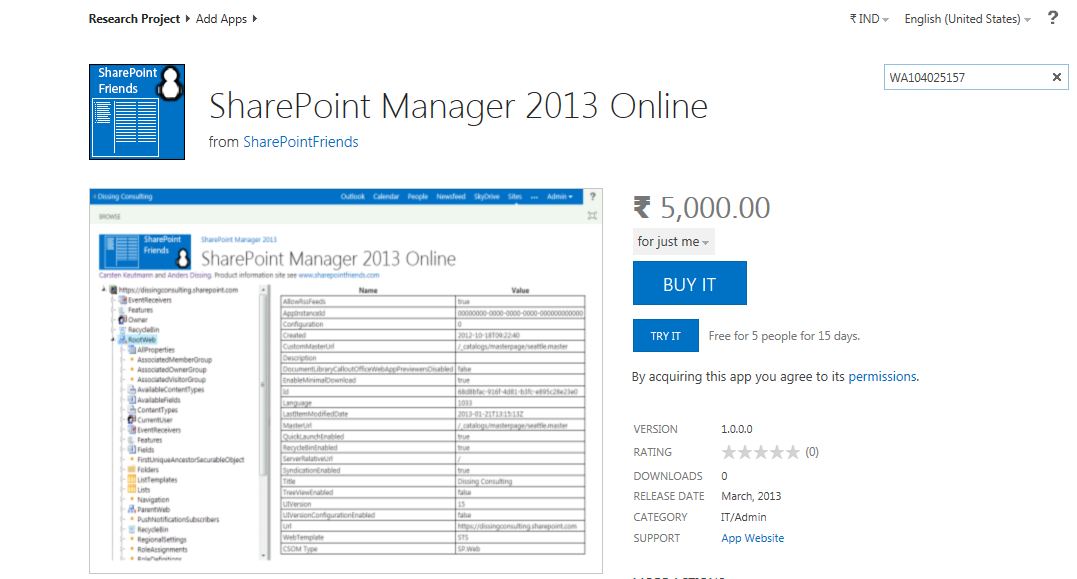Click the category value IT/Admin

coord(743,516)
